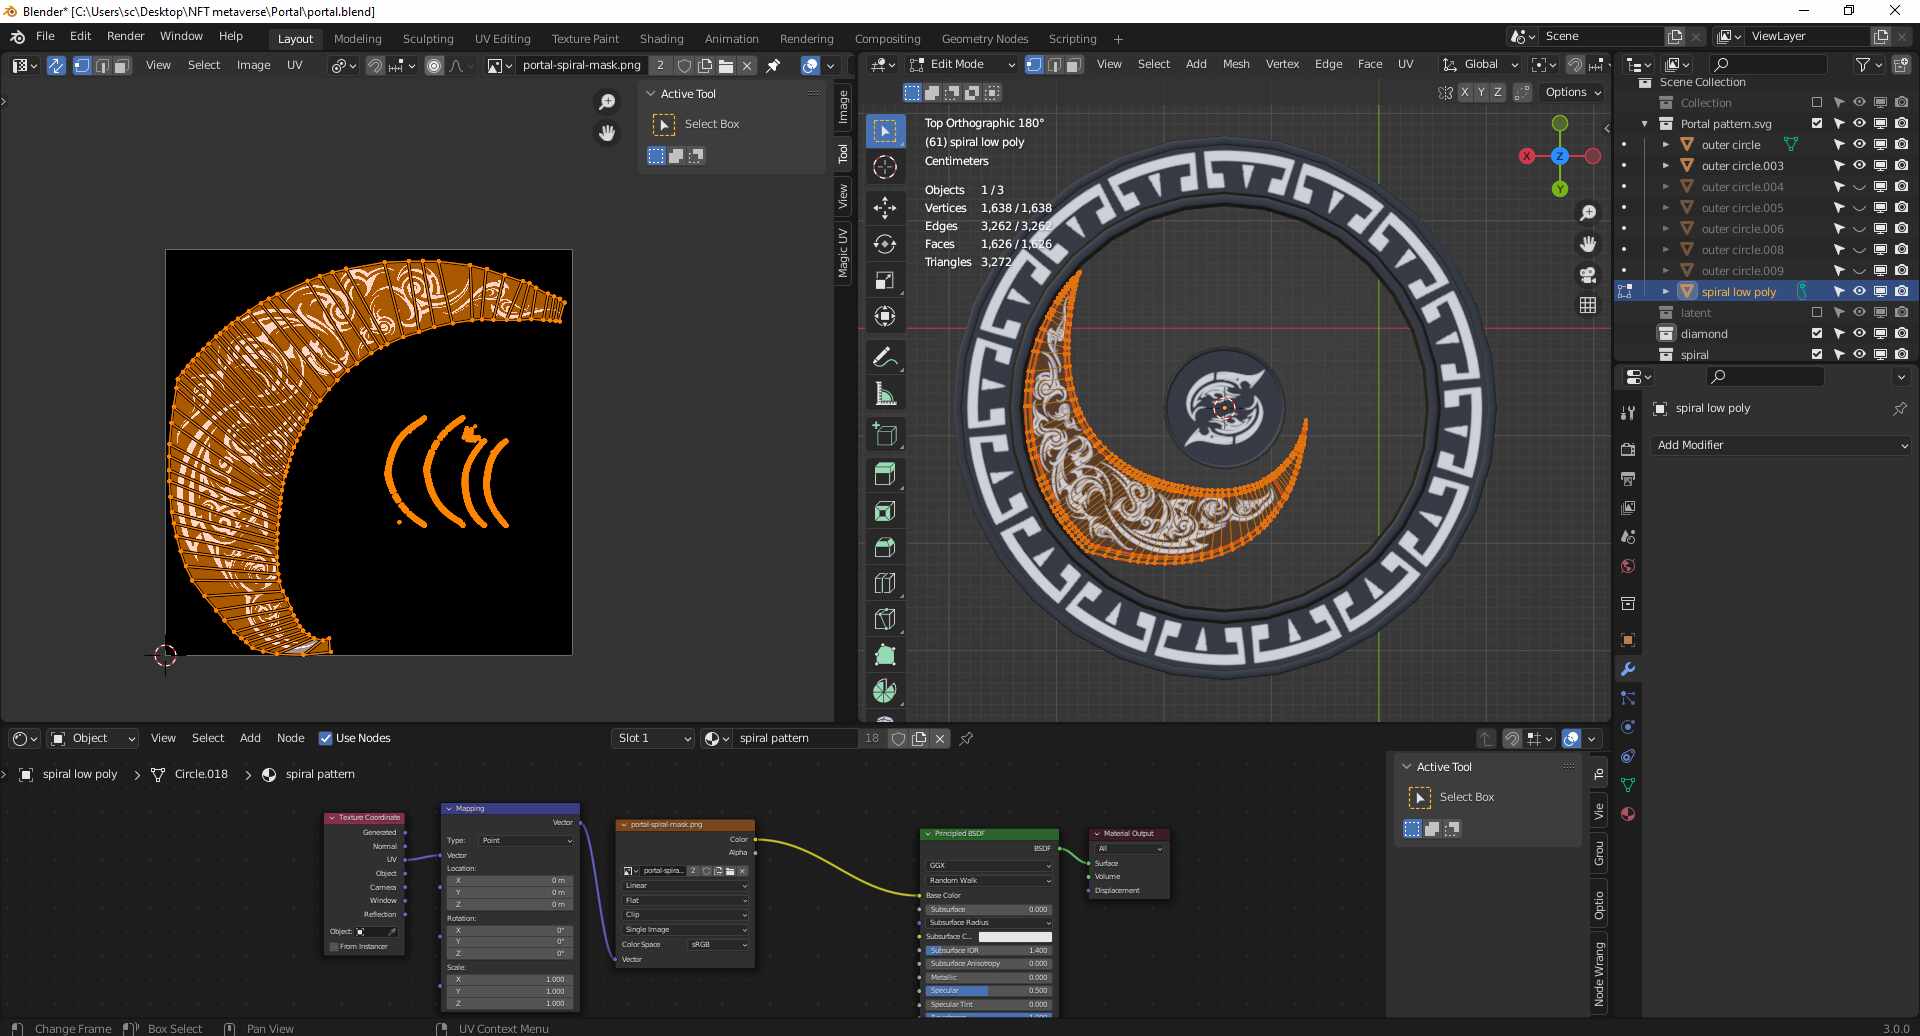Open the Render menu
The image size is (1920, 1036).
point(126,36)
